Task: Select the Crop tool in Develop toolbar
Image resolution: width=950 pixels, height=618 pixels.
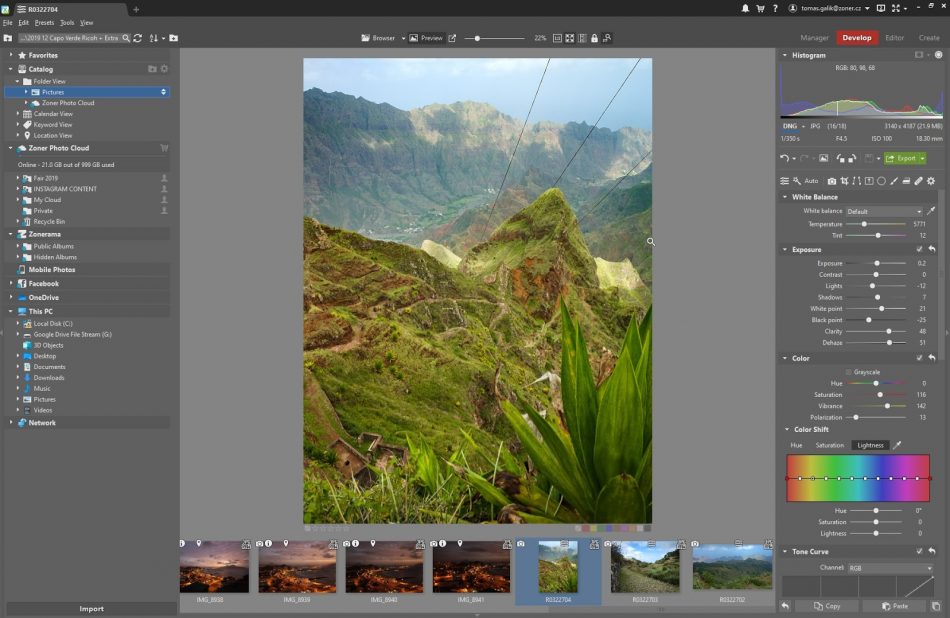Action: (x=844, y=181)
